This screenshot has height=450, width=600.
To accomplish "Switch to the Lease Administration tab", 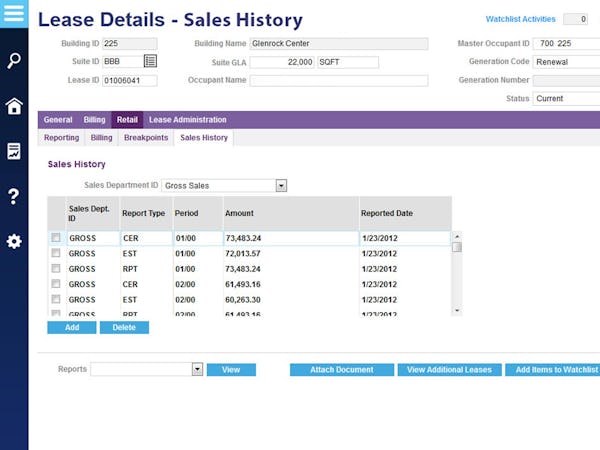I will click(187, 120).
